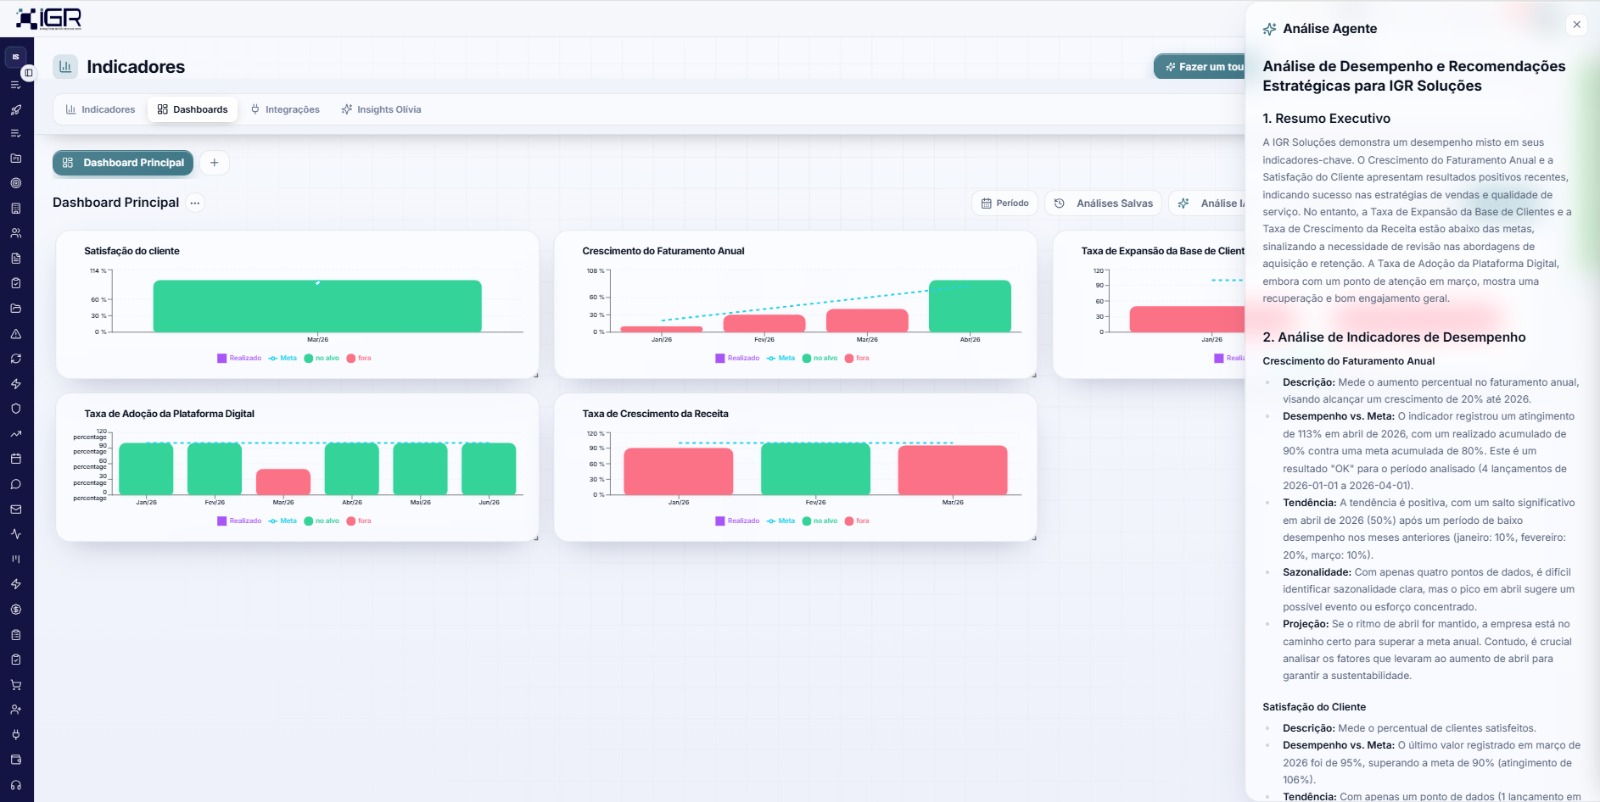Switch to the Integrações tab
1600x802 pixels.
285,110
